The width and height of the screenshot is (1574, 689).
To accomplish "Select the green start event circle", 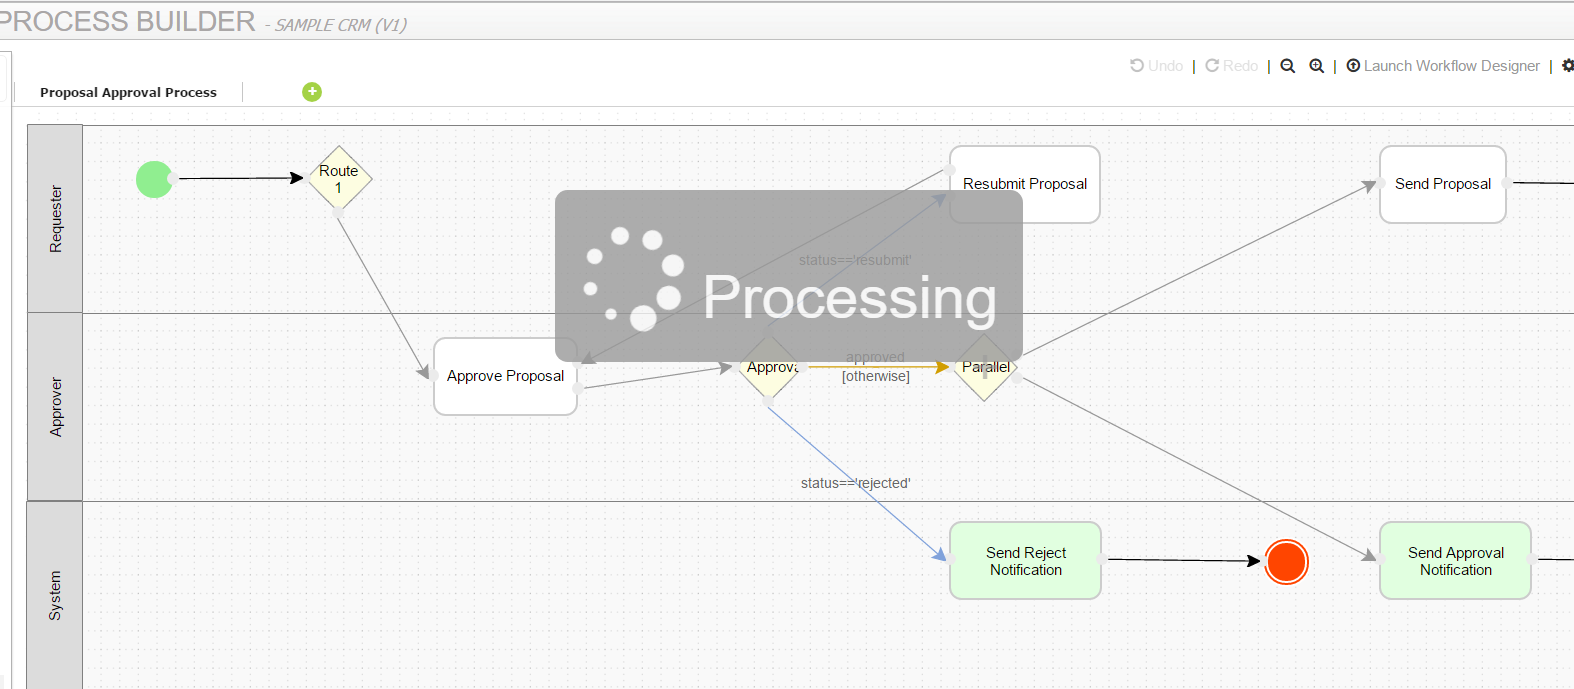I will click(x=154, y=180).
